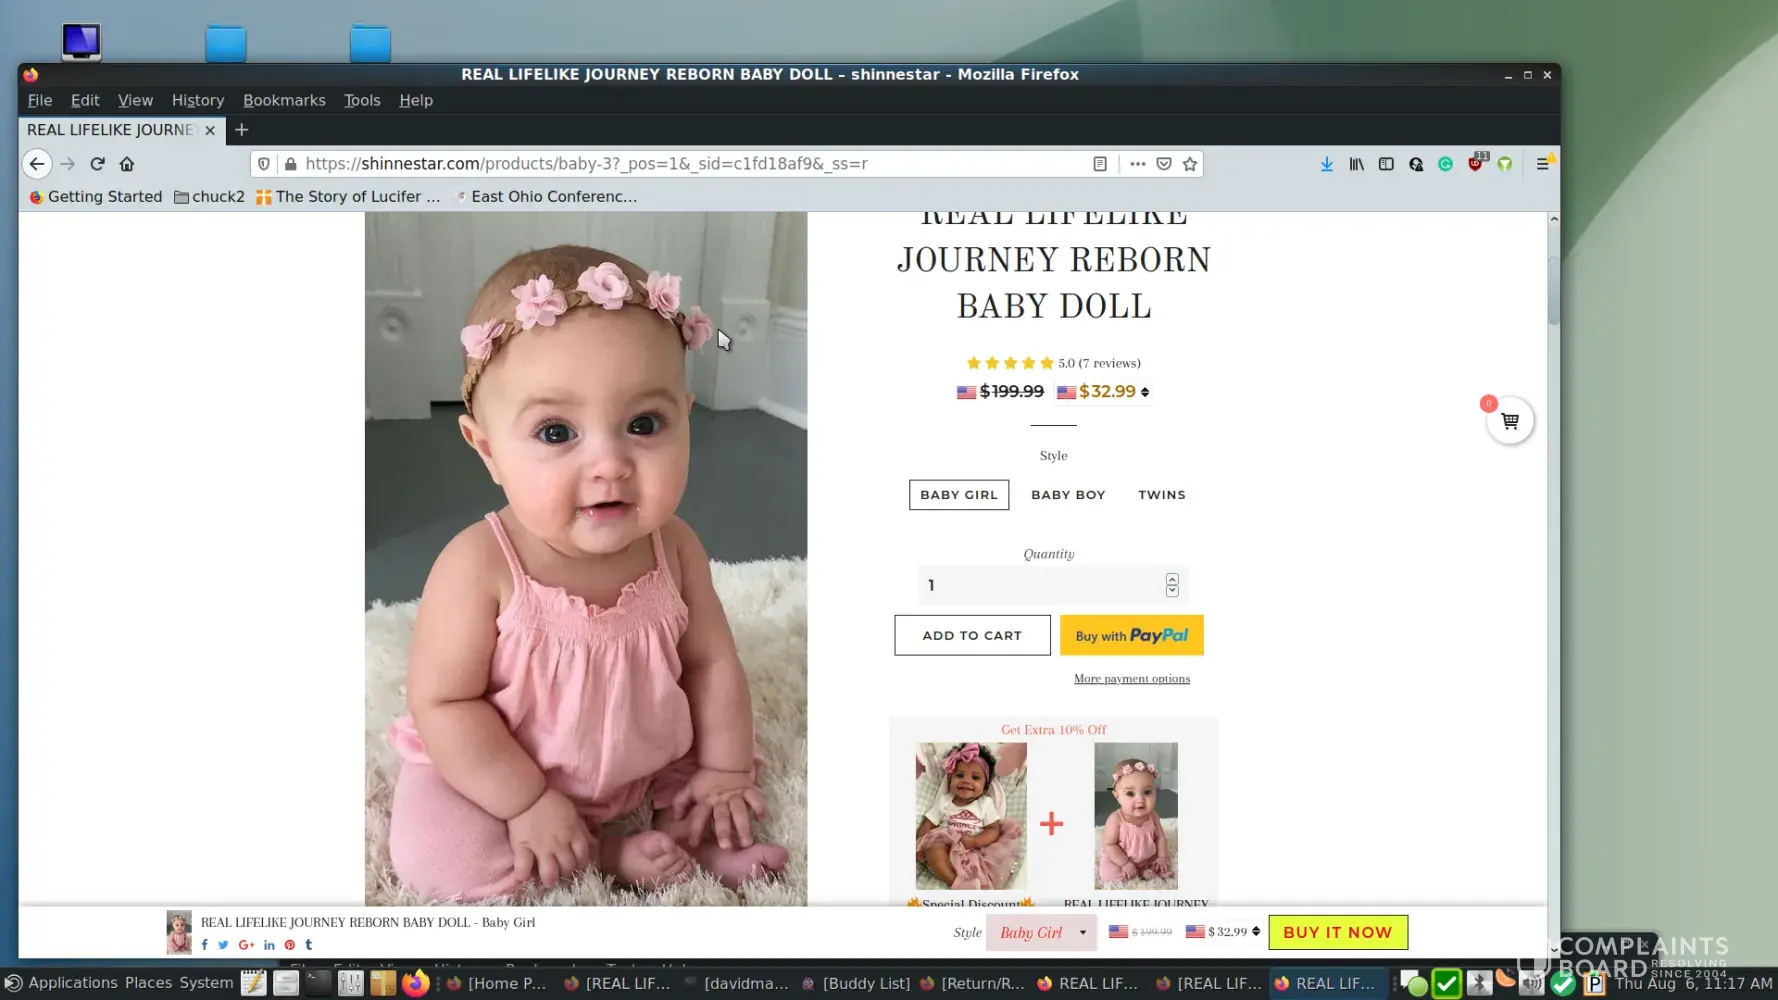Open the Firefox hamburger menu
Screen dimensions: 1778x1000
click(x=1542, y=164)
